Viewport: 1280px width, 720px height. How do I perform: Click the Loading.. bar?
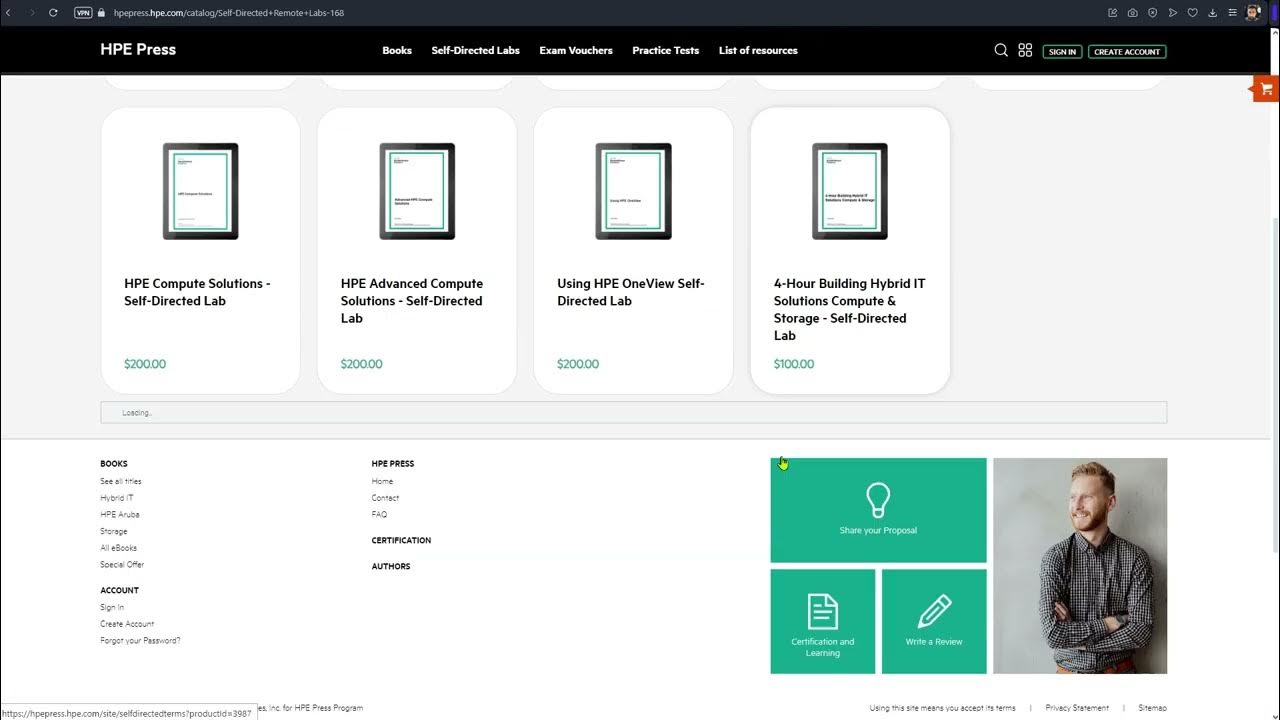tap(633, 412)
